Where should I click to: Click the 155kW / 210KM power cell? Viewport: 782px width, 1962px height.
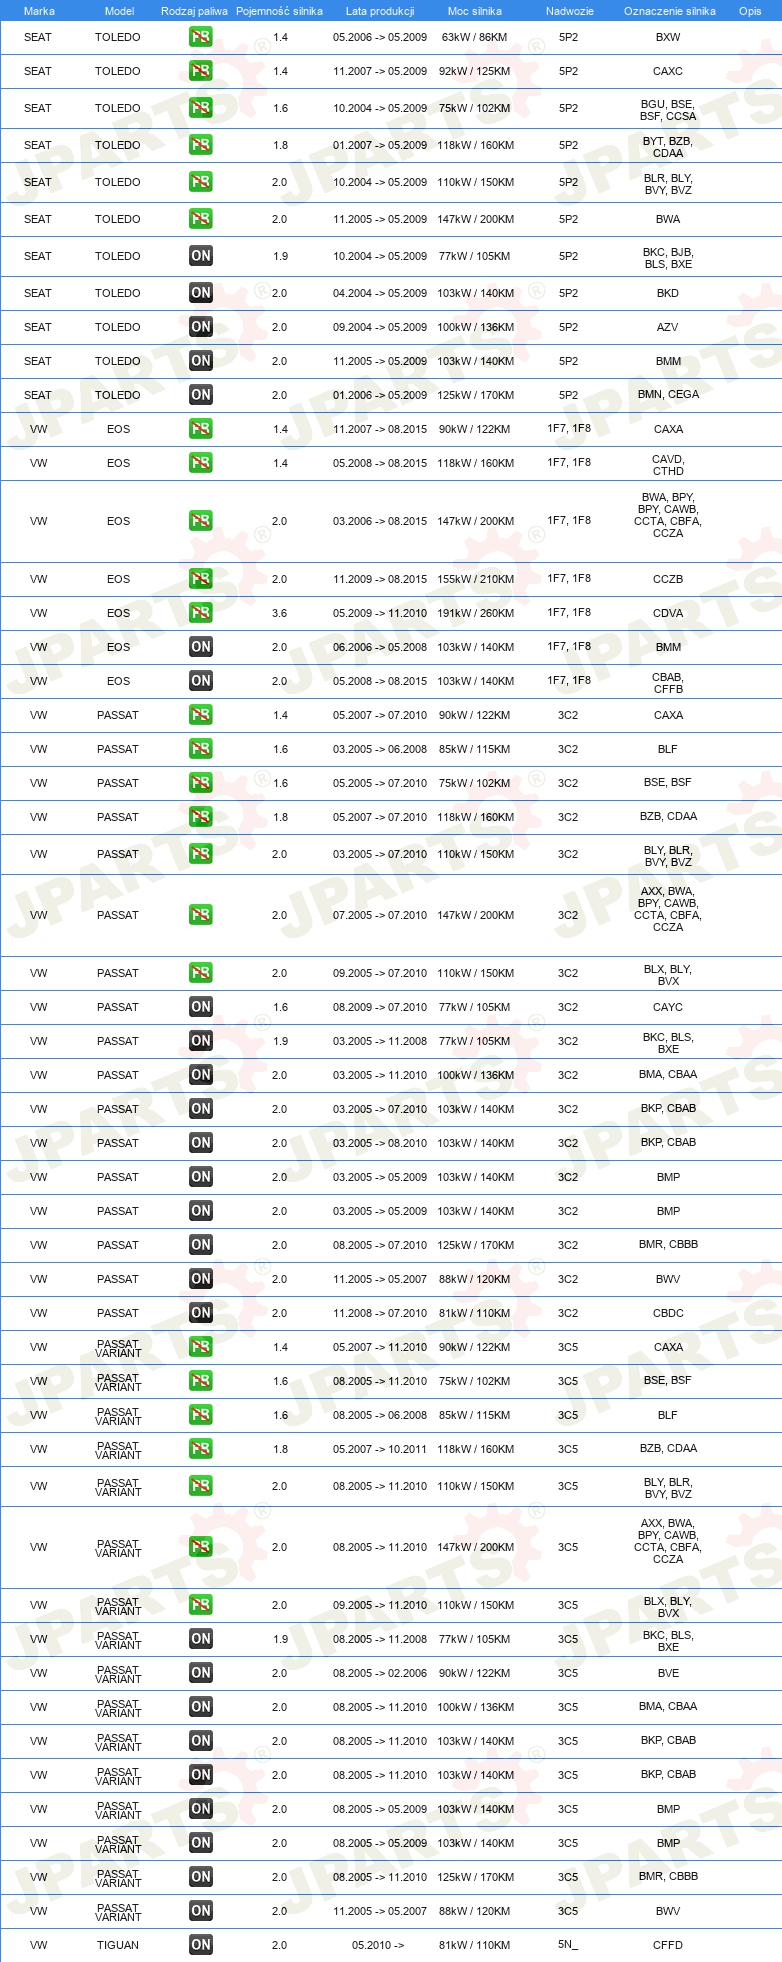point(475,579)
